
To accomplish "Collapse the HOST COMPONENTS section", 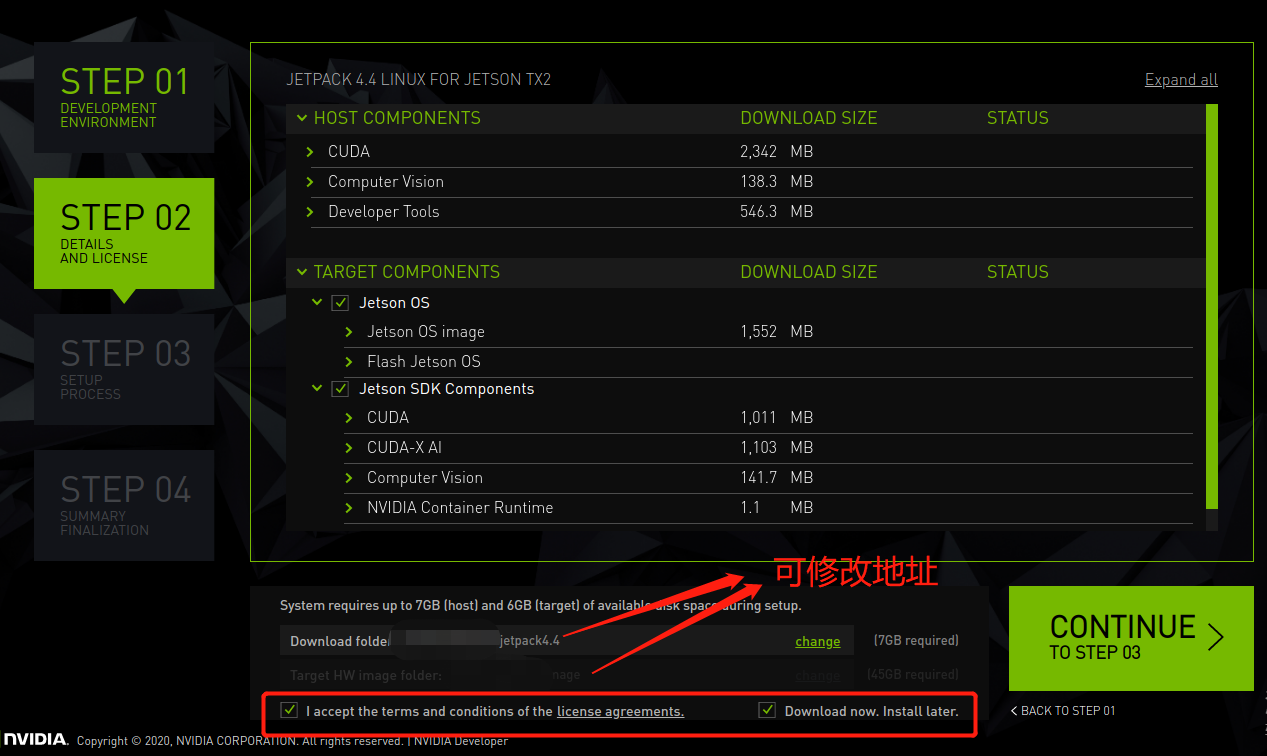I will point(302,118).
